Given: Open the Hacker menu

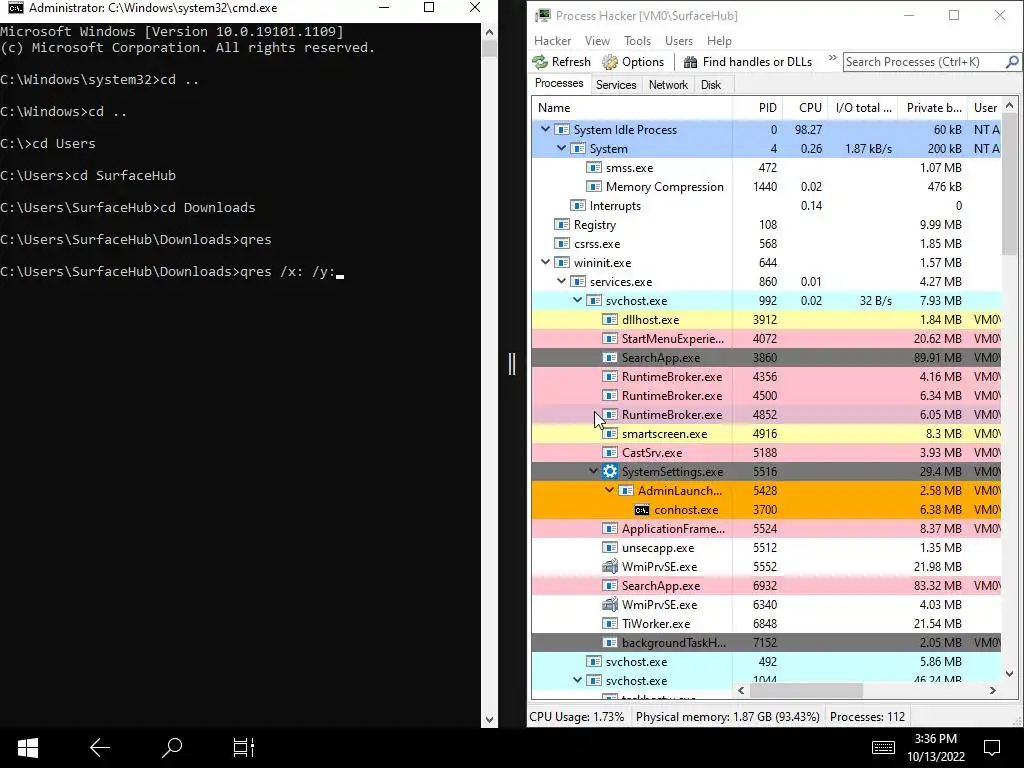Looking at the screenshot, I should pyautogui.click(x=552, y=40).
